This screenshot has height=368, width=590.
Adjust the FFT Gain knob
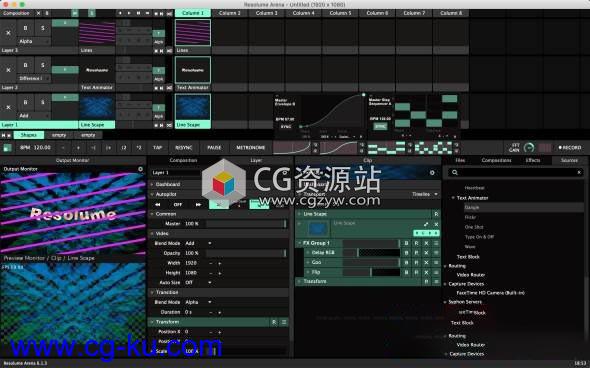(x=529, y=148)
